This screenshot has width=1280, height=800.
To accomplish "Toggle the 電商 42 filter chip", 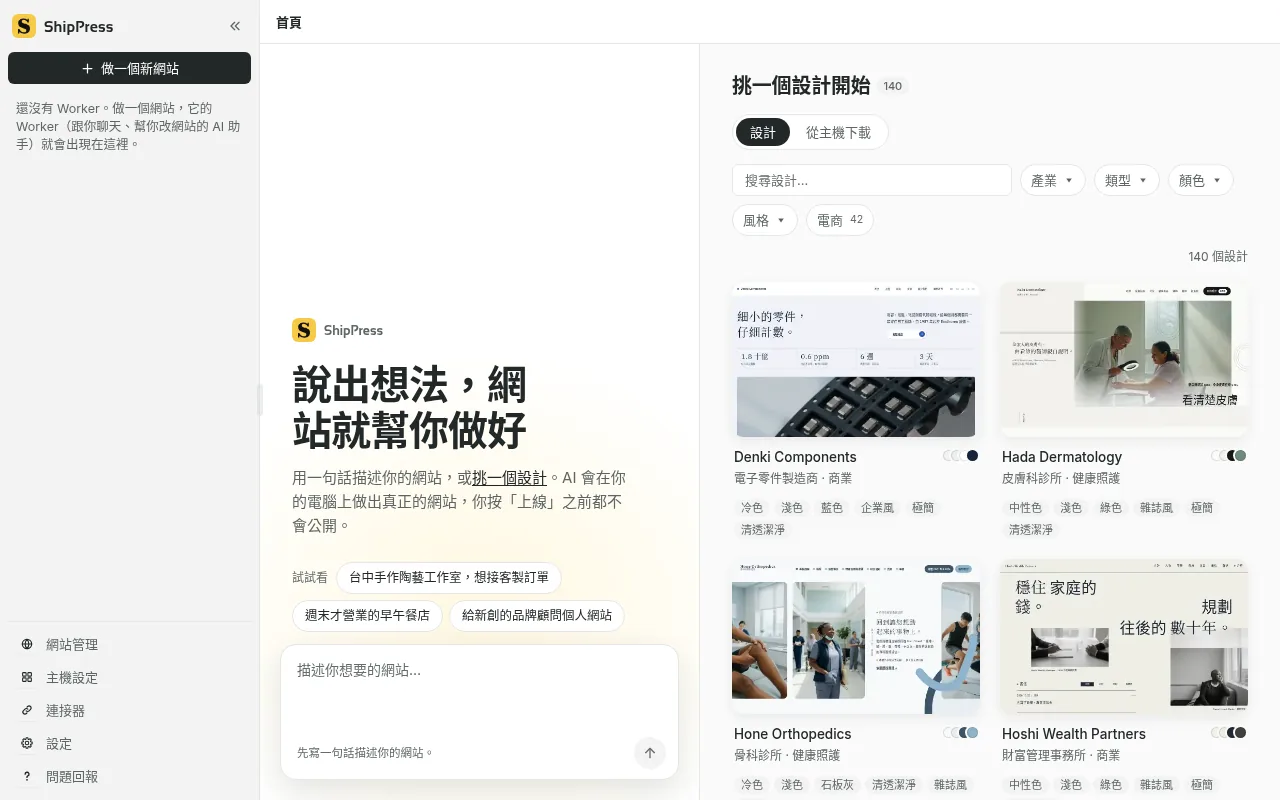I will (x=840, y=220).
